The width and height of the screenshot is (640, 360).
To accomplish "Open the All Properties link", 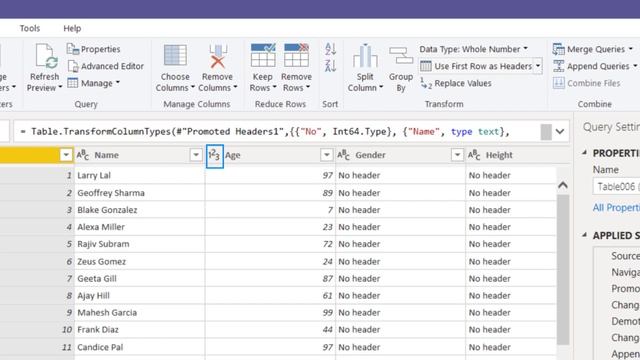I will tap(616, 208).
